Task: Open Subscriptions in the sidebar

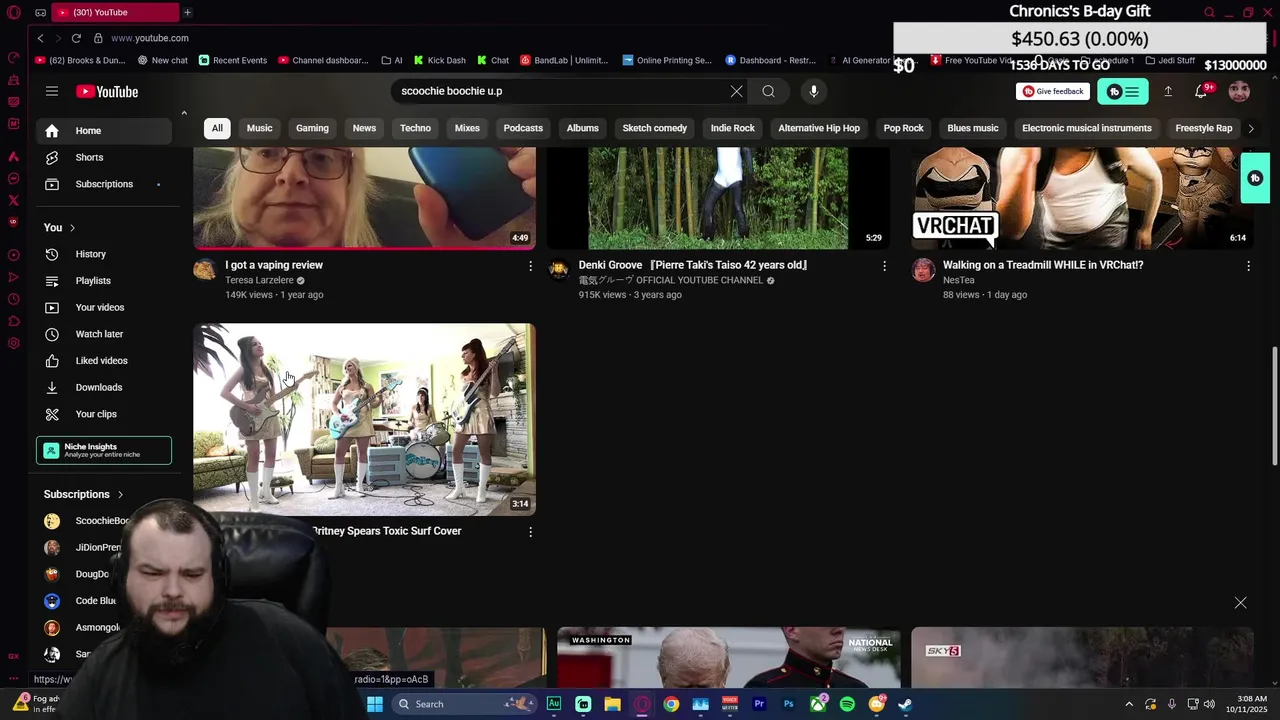Action: [104, 184]
